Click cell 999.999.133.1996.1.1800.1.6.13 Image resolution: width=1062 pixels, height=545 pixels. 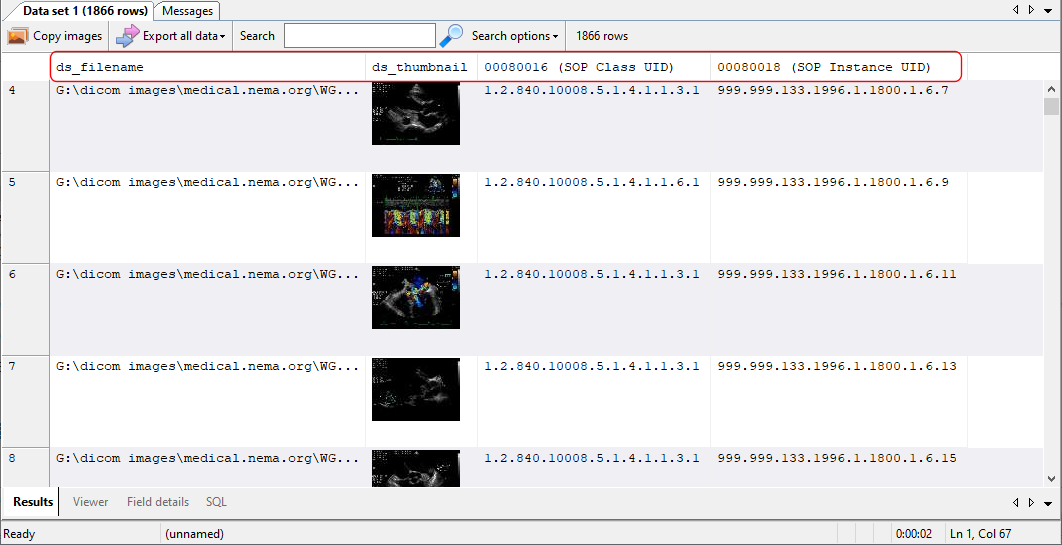838,401
